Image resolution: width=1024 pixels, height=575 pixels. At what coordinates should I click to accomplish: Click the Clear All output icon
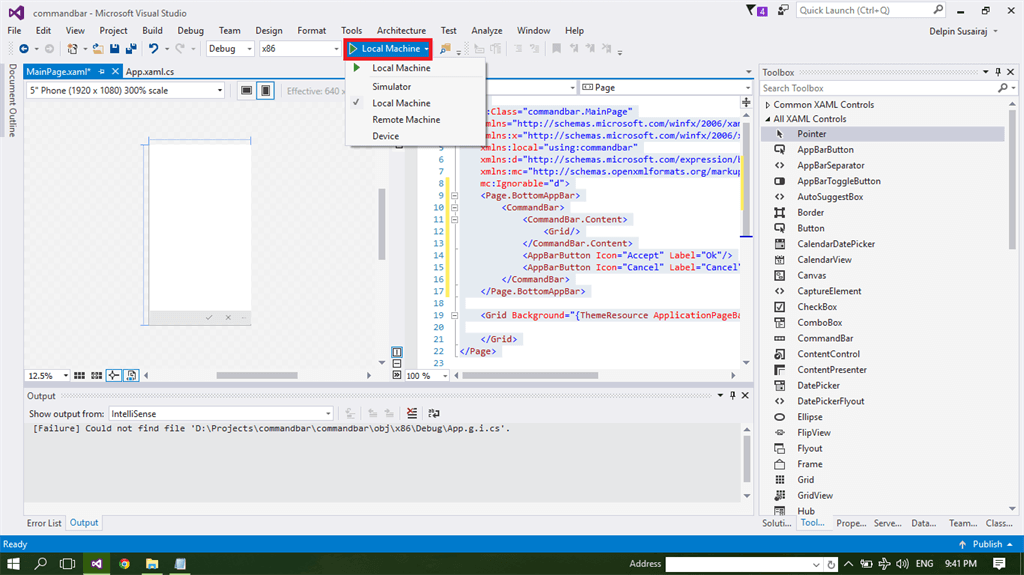(x=412, y=413)
